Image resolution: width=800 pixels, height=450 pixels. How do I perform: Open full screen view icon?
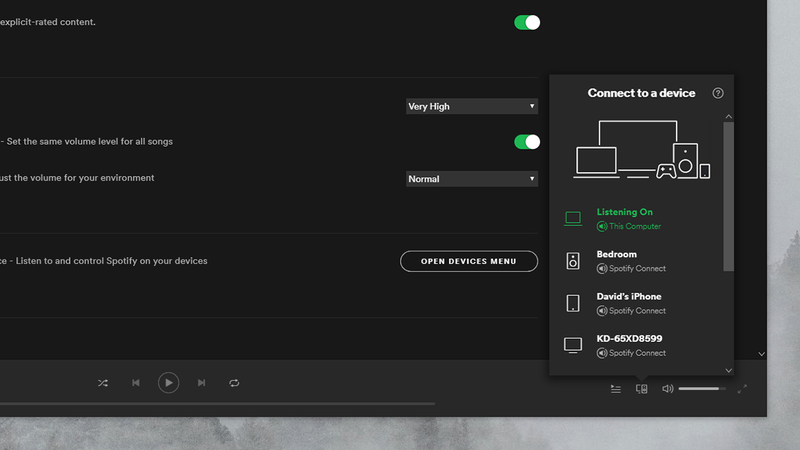click(742, 389)
